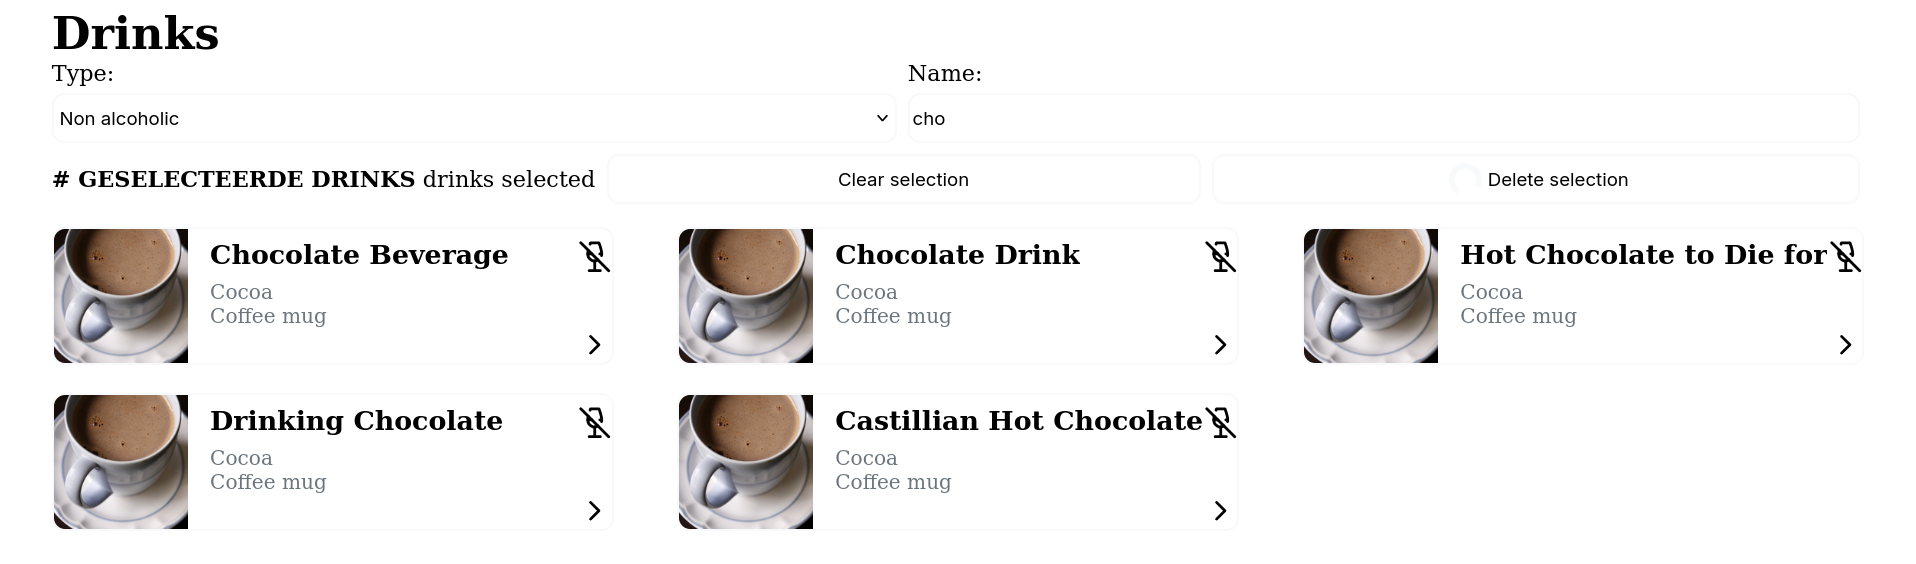Select the Chocolate Beverage mug thumbnail
This screenshot has height=564, width=1916.
click(121, 296)
